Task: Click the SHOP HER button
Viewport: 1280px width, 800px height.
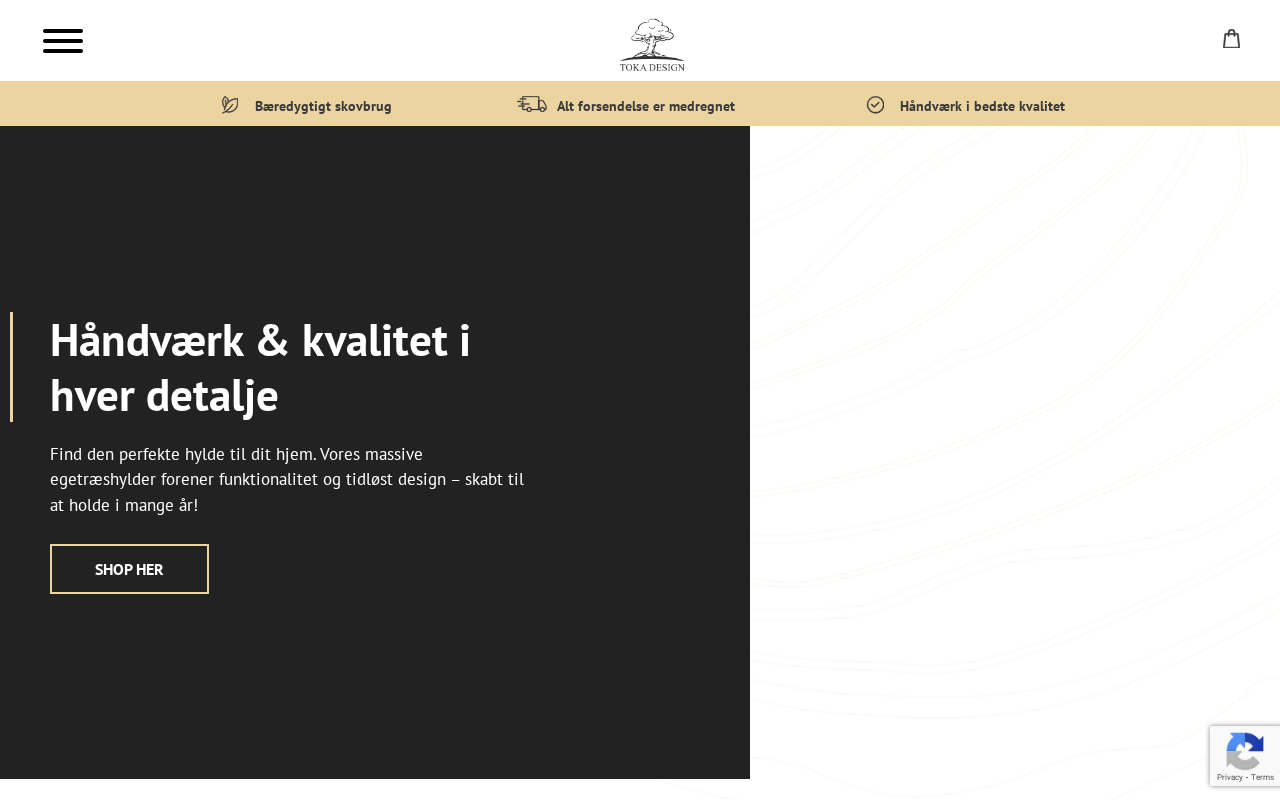Action: (x=129, y=569)
